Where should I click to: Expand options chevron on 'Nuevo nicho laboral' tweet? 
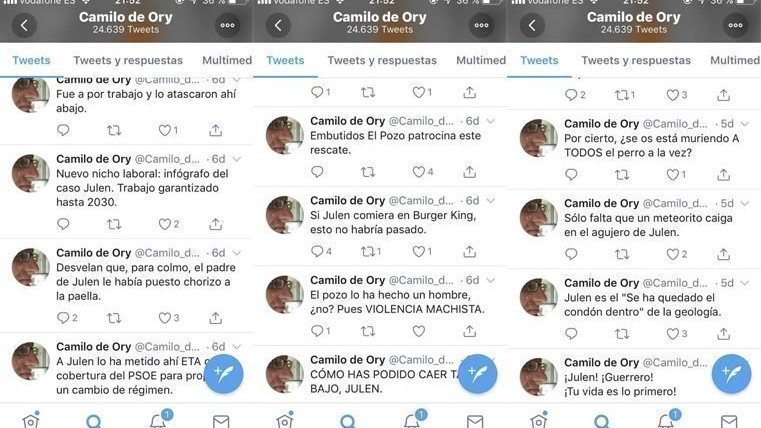coord(237,159)
